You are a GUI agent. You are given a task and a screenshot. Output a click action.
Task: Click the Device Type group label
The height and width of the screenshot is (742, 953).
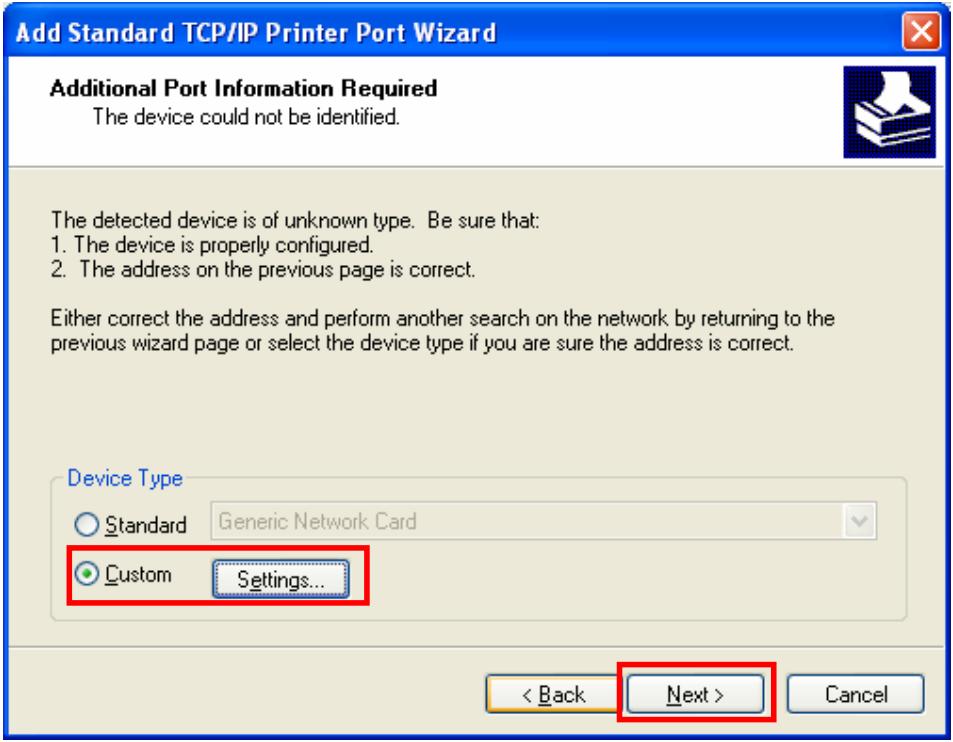[125, 478]
